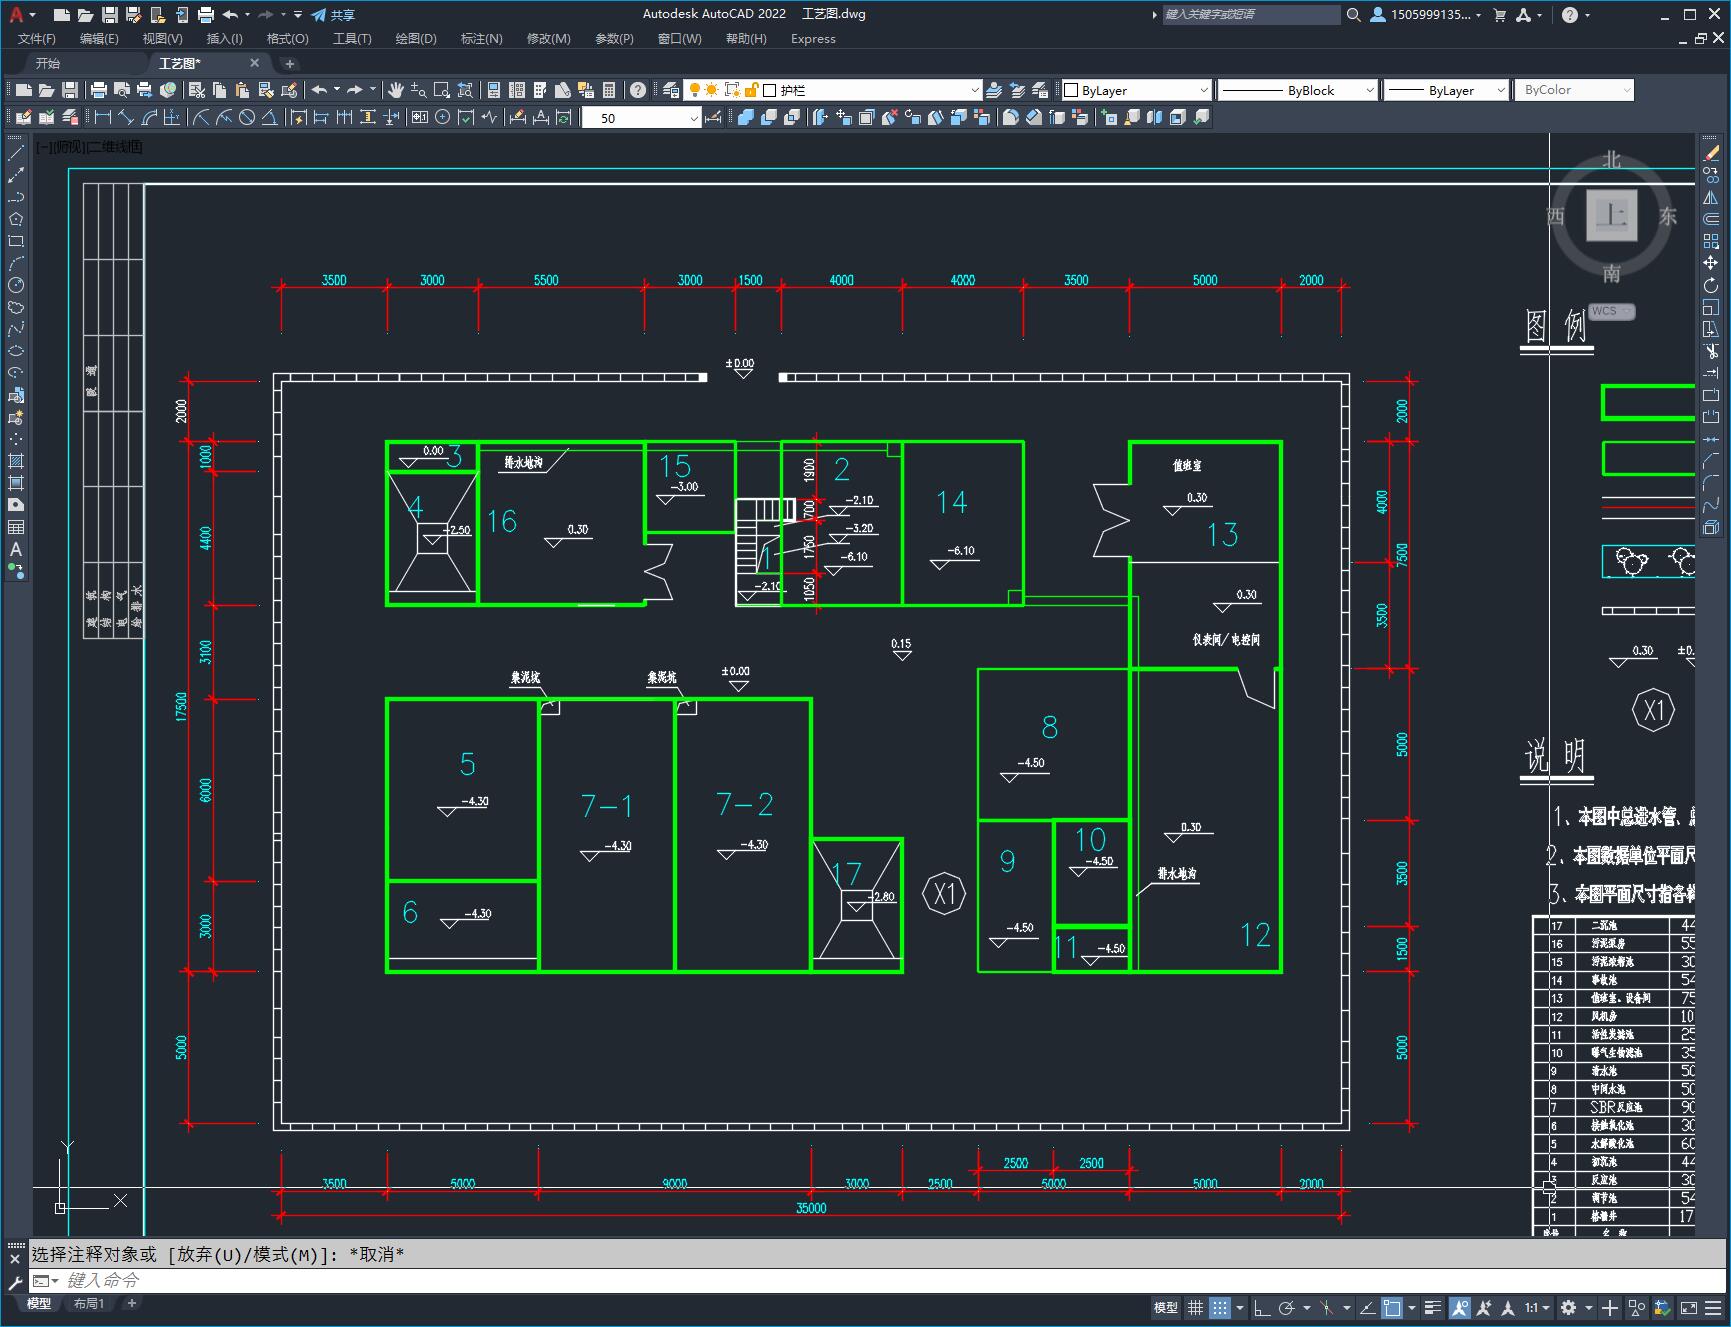Click the Customization menu icon in status bar

point(1712,1307)
